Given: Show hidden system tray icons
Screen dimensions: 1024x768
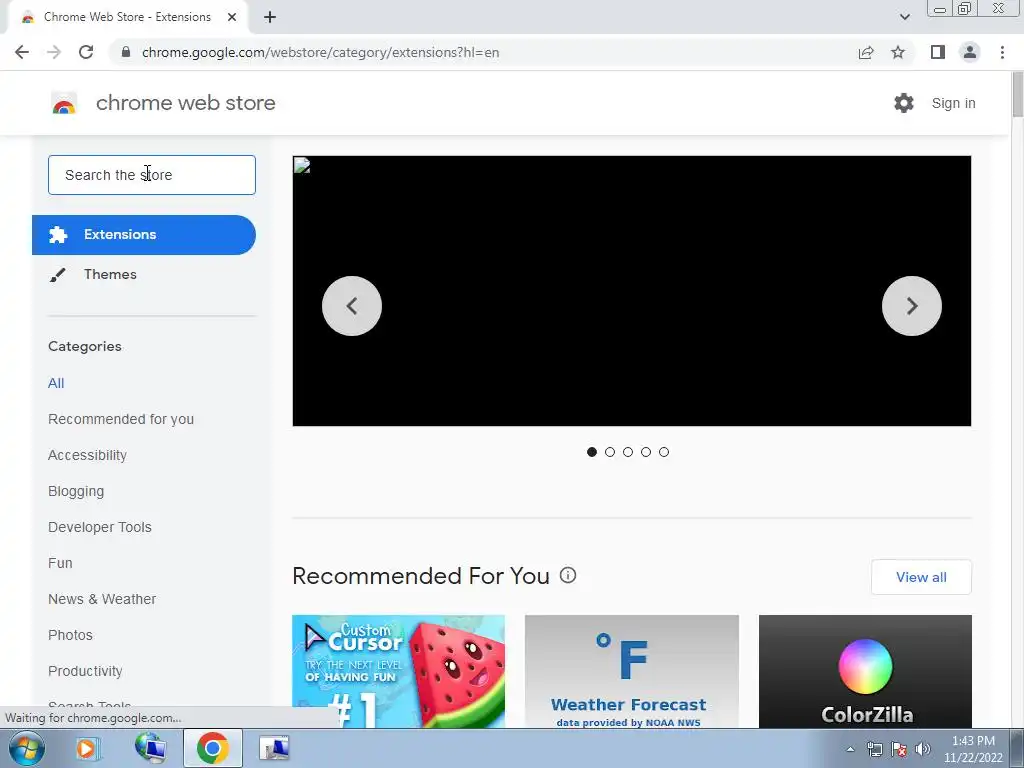Looking at the screenshot, I should [x=850, y=749].
